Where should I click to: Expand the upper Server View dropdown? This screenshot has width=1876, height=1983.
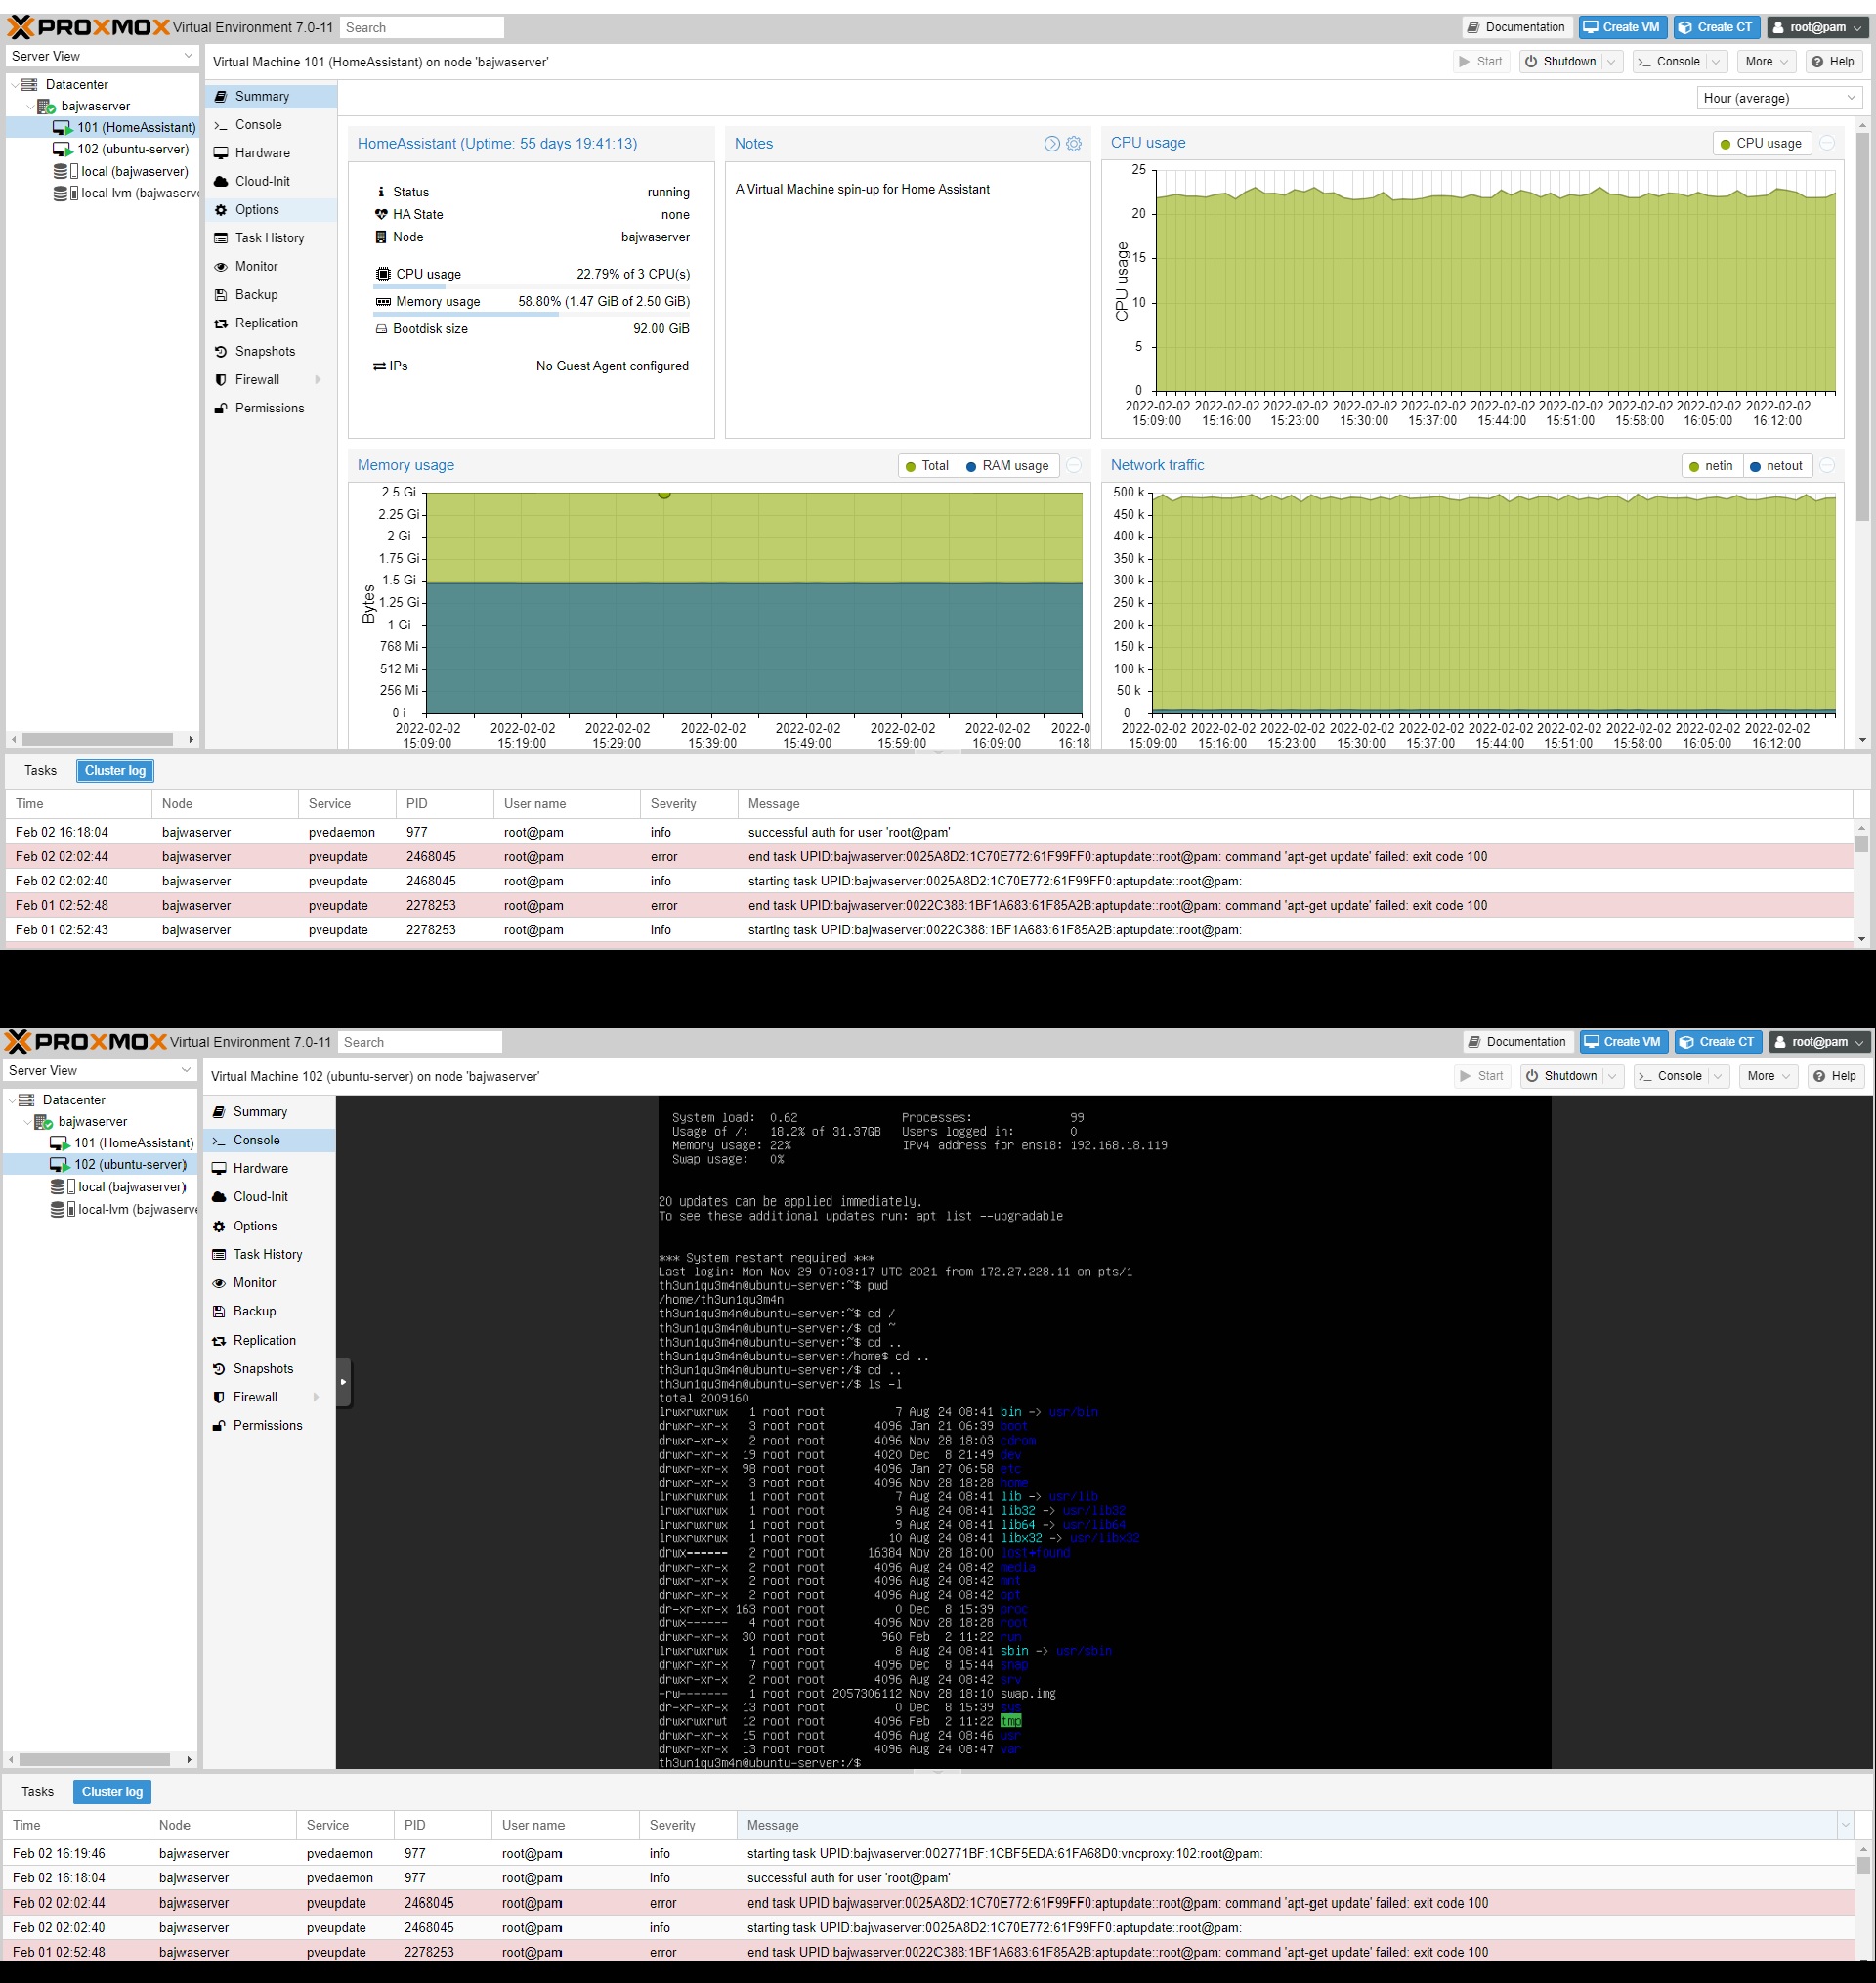point(102,56)
